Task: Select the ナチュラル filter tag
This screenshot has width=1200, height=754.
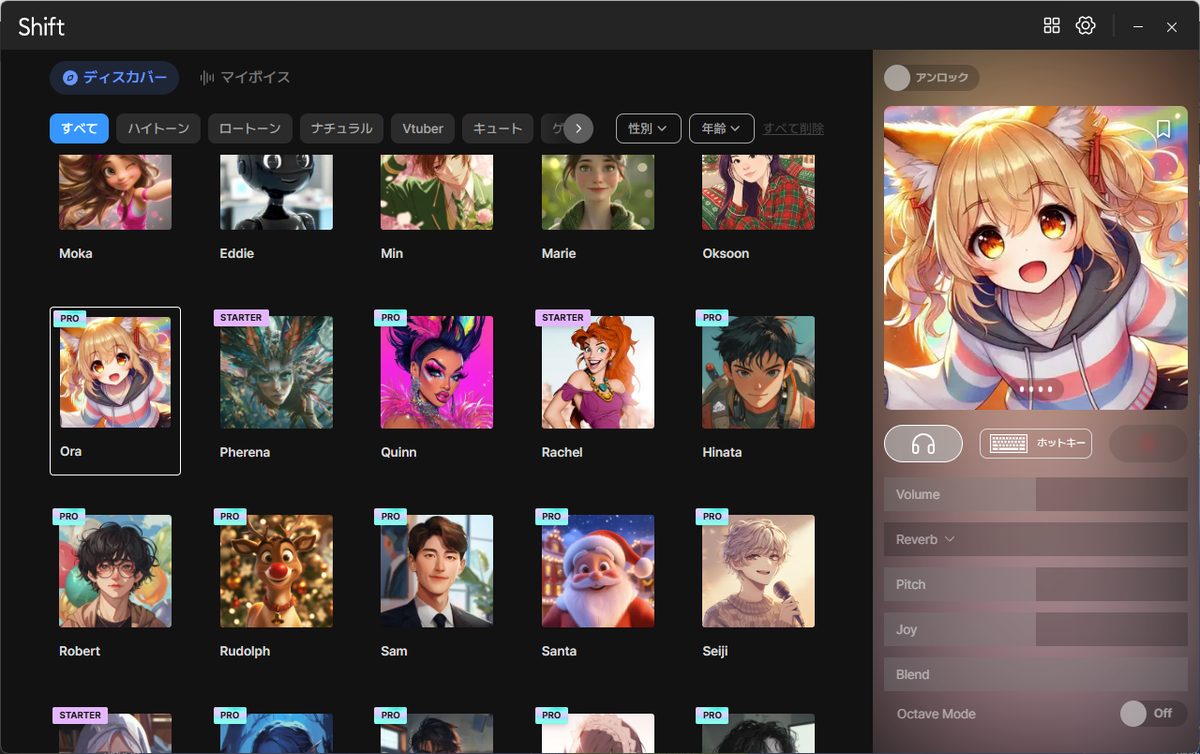Action: coord(341,128)
